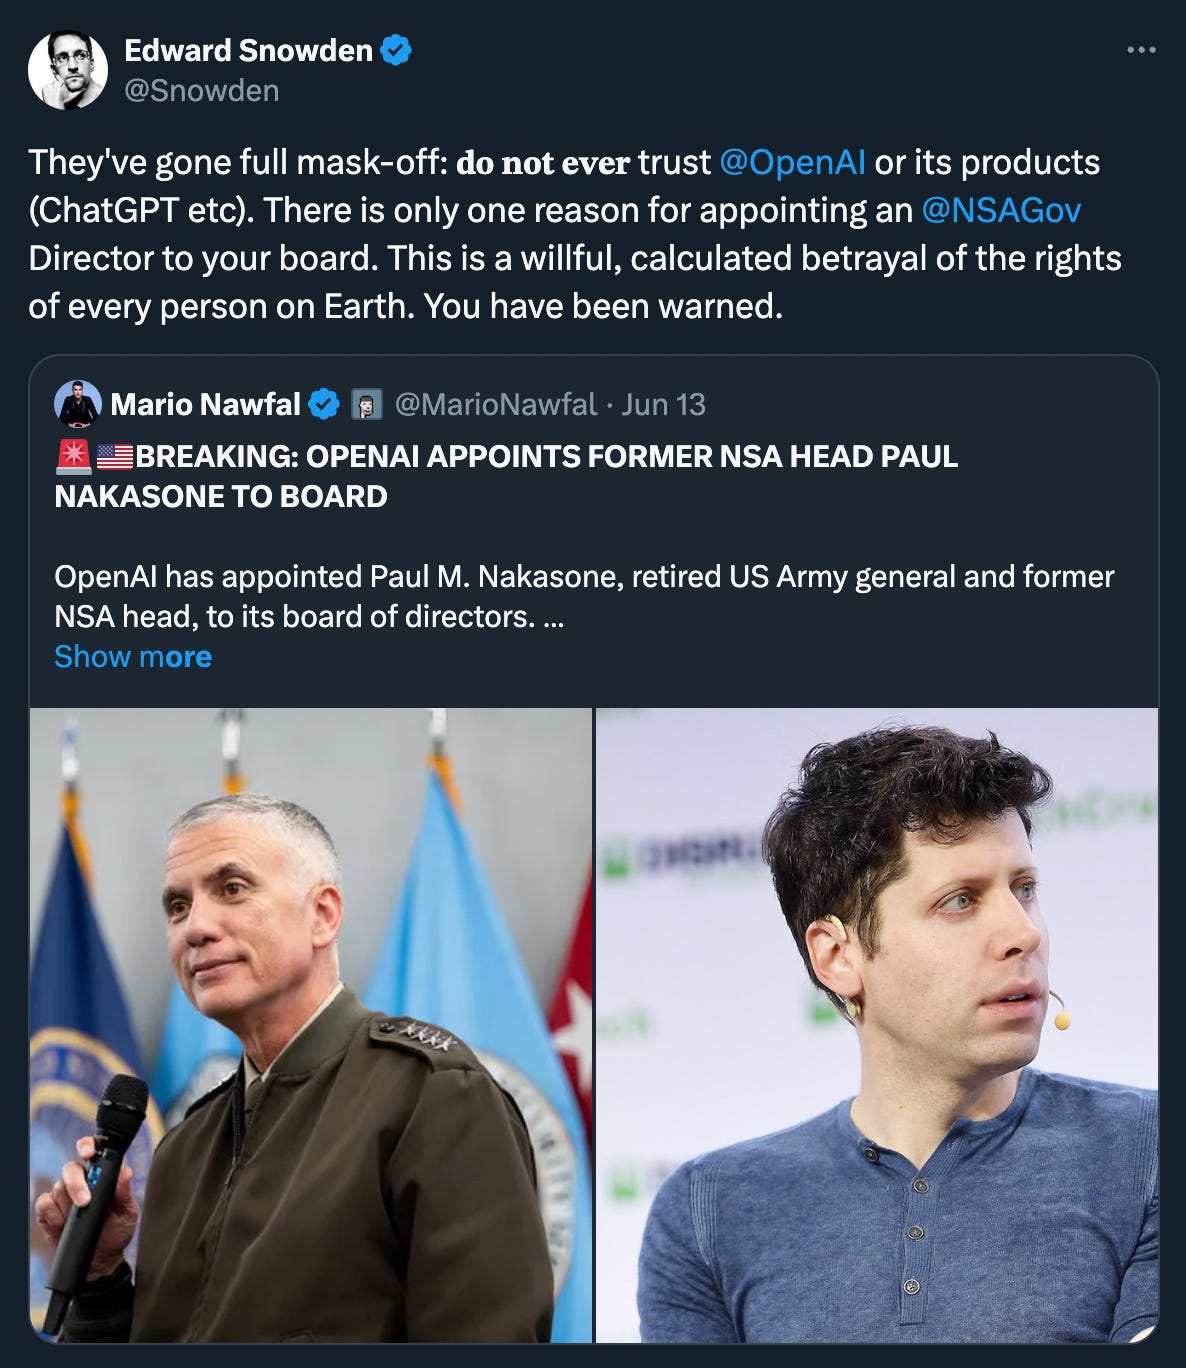
Task: Click Mario Nawfal's small profile avatar
Action: click(78, 404)
